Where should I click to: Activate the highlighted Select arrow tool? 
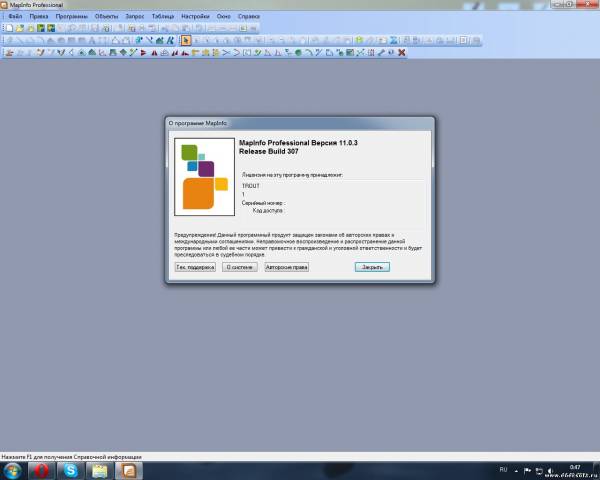coord(186,40)
